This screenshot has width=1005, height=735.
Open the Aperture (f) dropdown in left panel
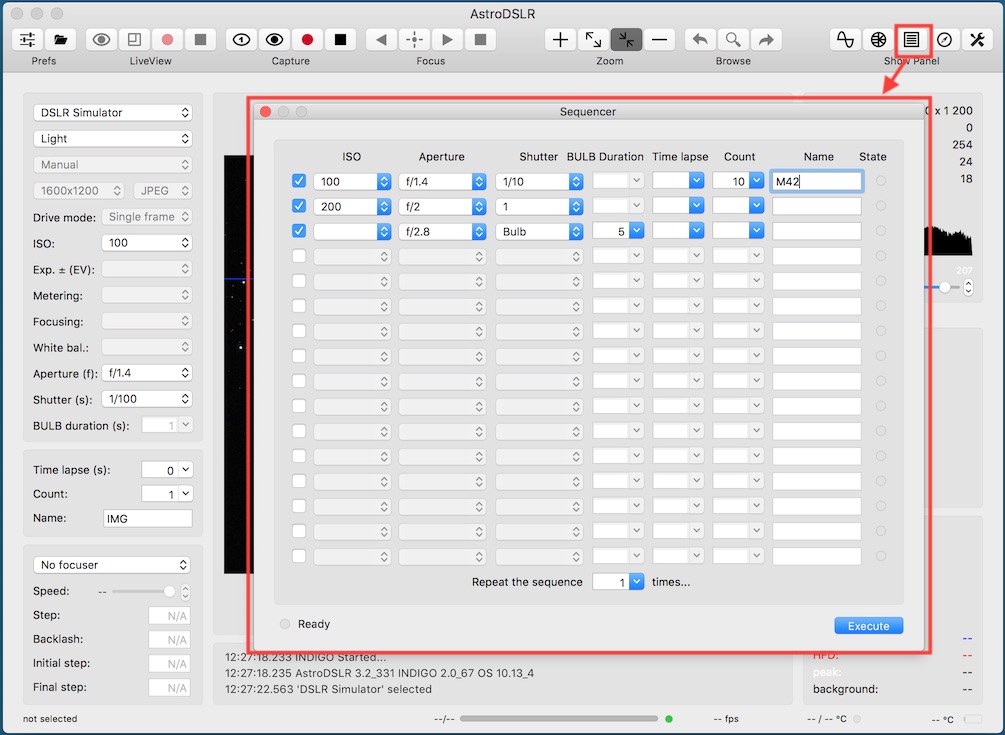(147, 373)
